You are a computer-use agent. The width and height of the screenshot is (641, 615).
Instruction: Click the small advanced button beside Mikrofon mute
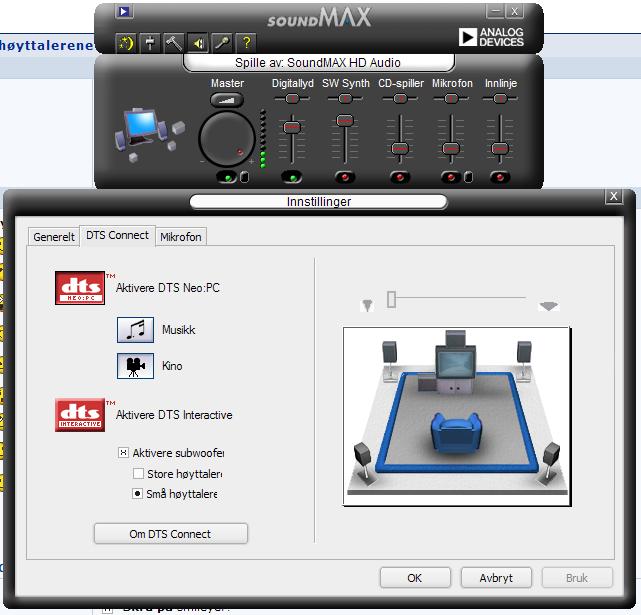tap(468, 177)
